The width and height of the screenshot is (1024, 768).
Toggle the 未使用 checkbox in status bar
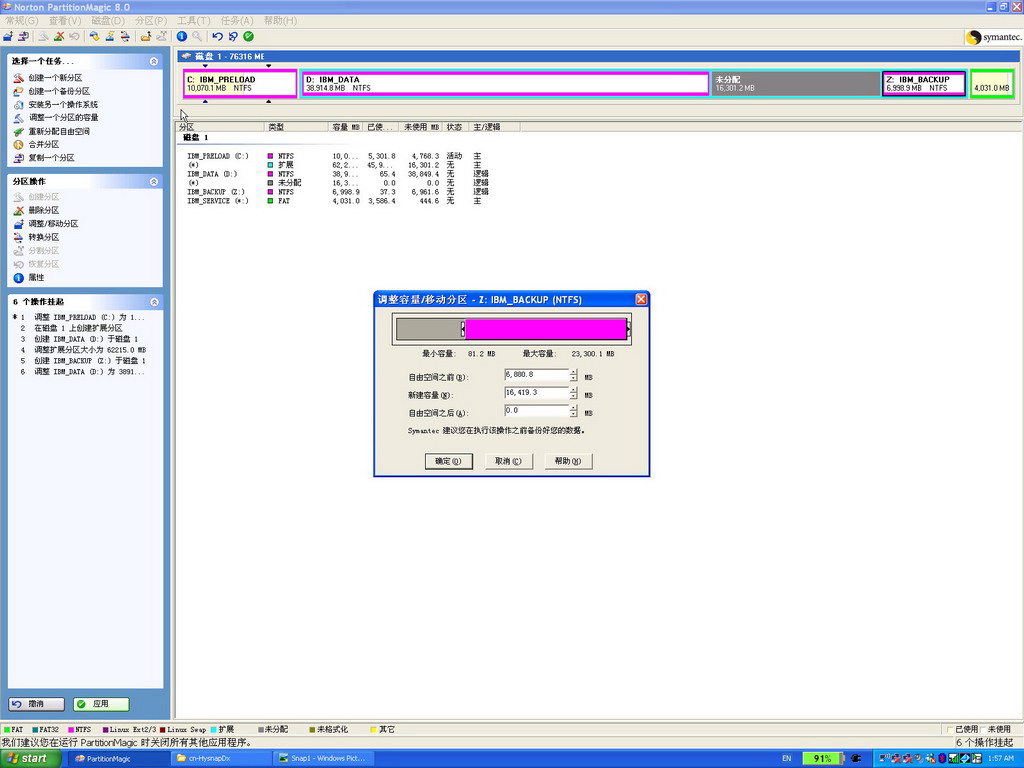pos(981,730)
